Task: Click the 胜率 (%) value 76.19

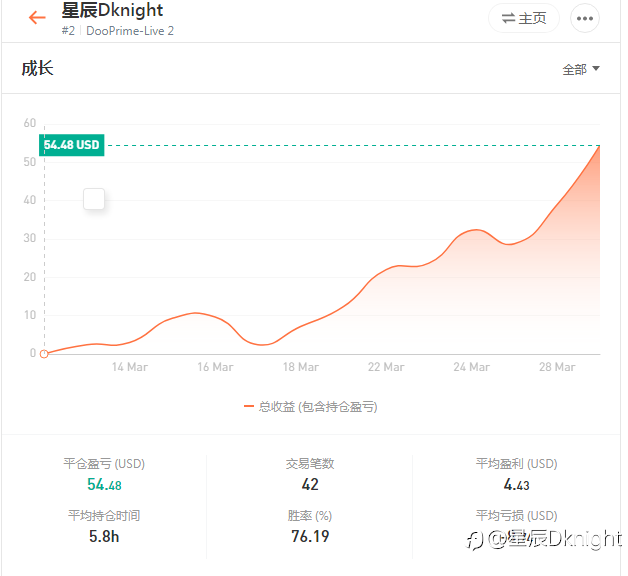Action: coord(310,537)
